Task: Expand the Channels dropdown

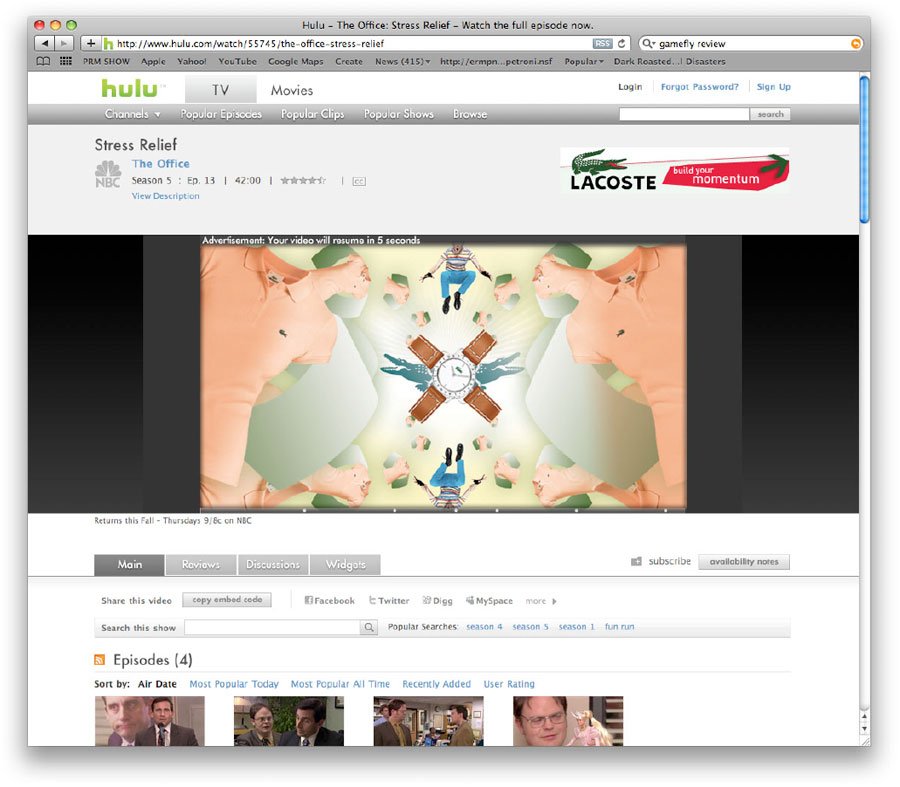Action: [x=133, y=114]
